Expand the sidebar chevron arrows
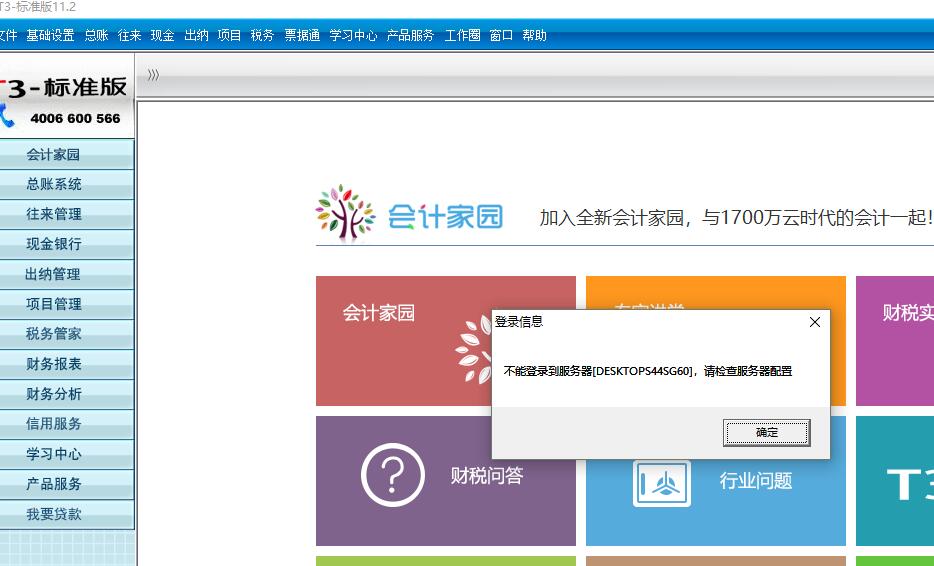Screen dimensions: 934x566 click(154, 75)
